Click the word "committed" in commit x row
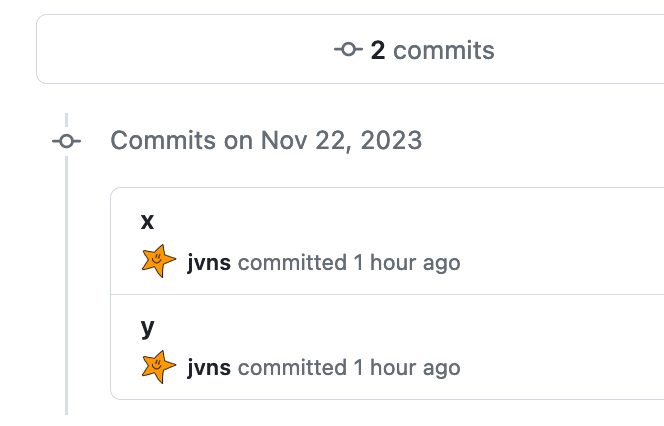 [x=292, y=263]
